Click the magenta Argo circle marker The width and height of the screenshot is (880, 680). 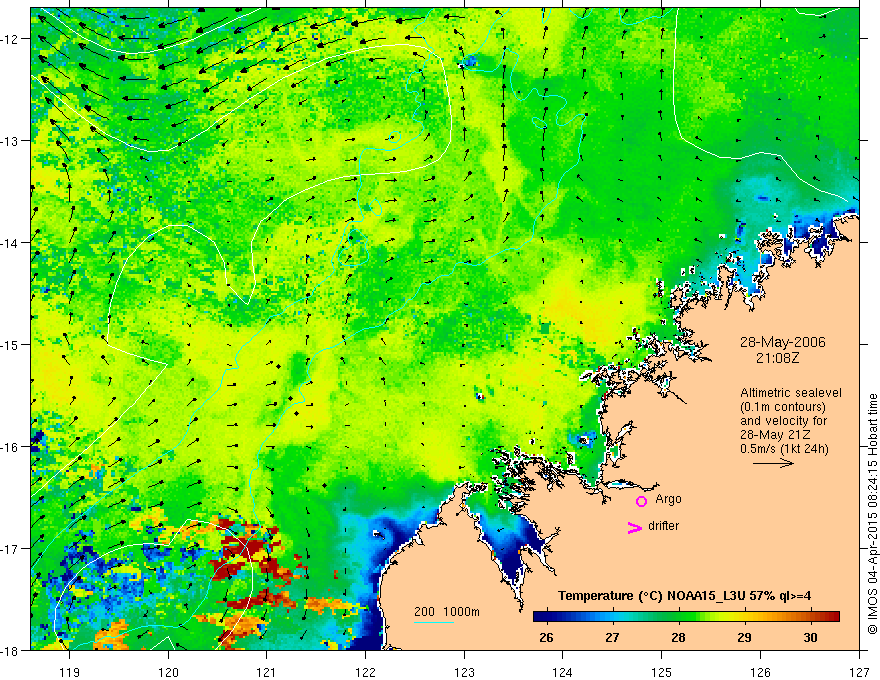coord(641,501)
